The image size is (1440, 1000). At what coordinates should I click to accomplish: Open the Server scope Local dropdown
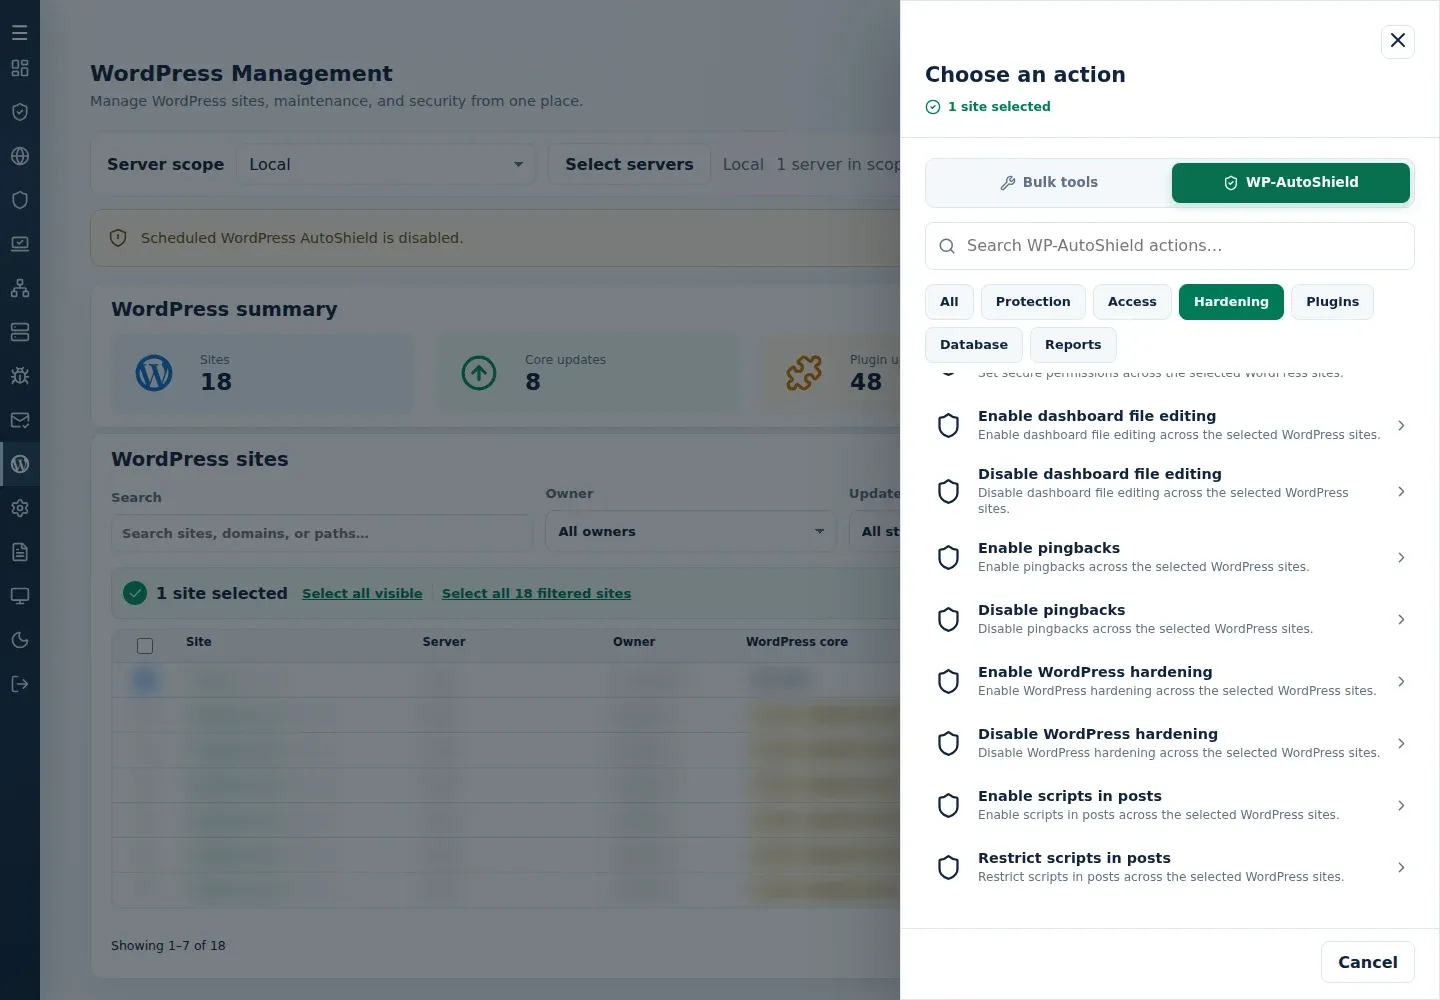386,165
